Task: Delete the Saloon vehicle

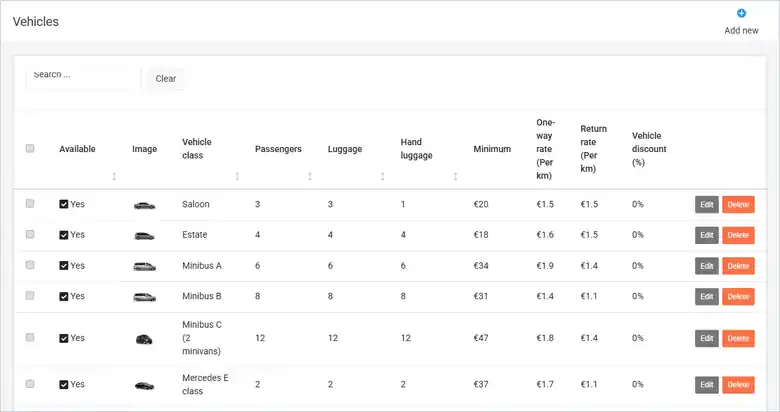Action: (738, 205)
